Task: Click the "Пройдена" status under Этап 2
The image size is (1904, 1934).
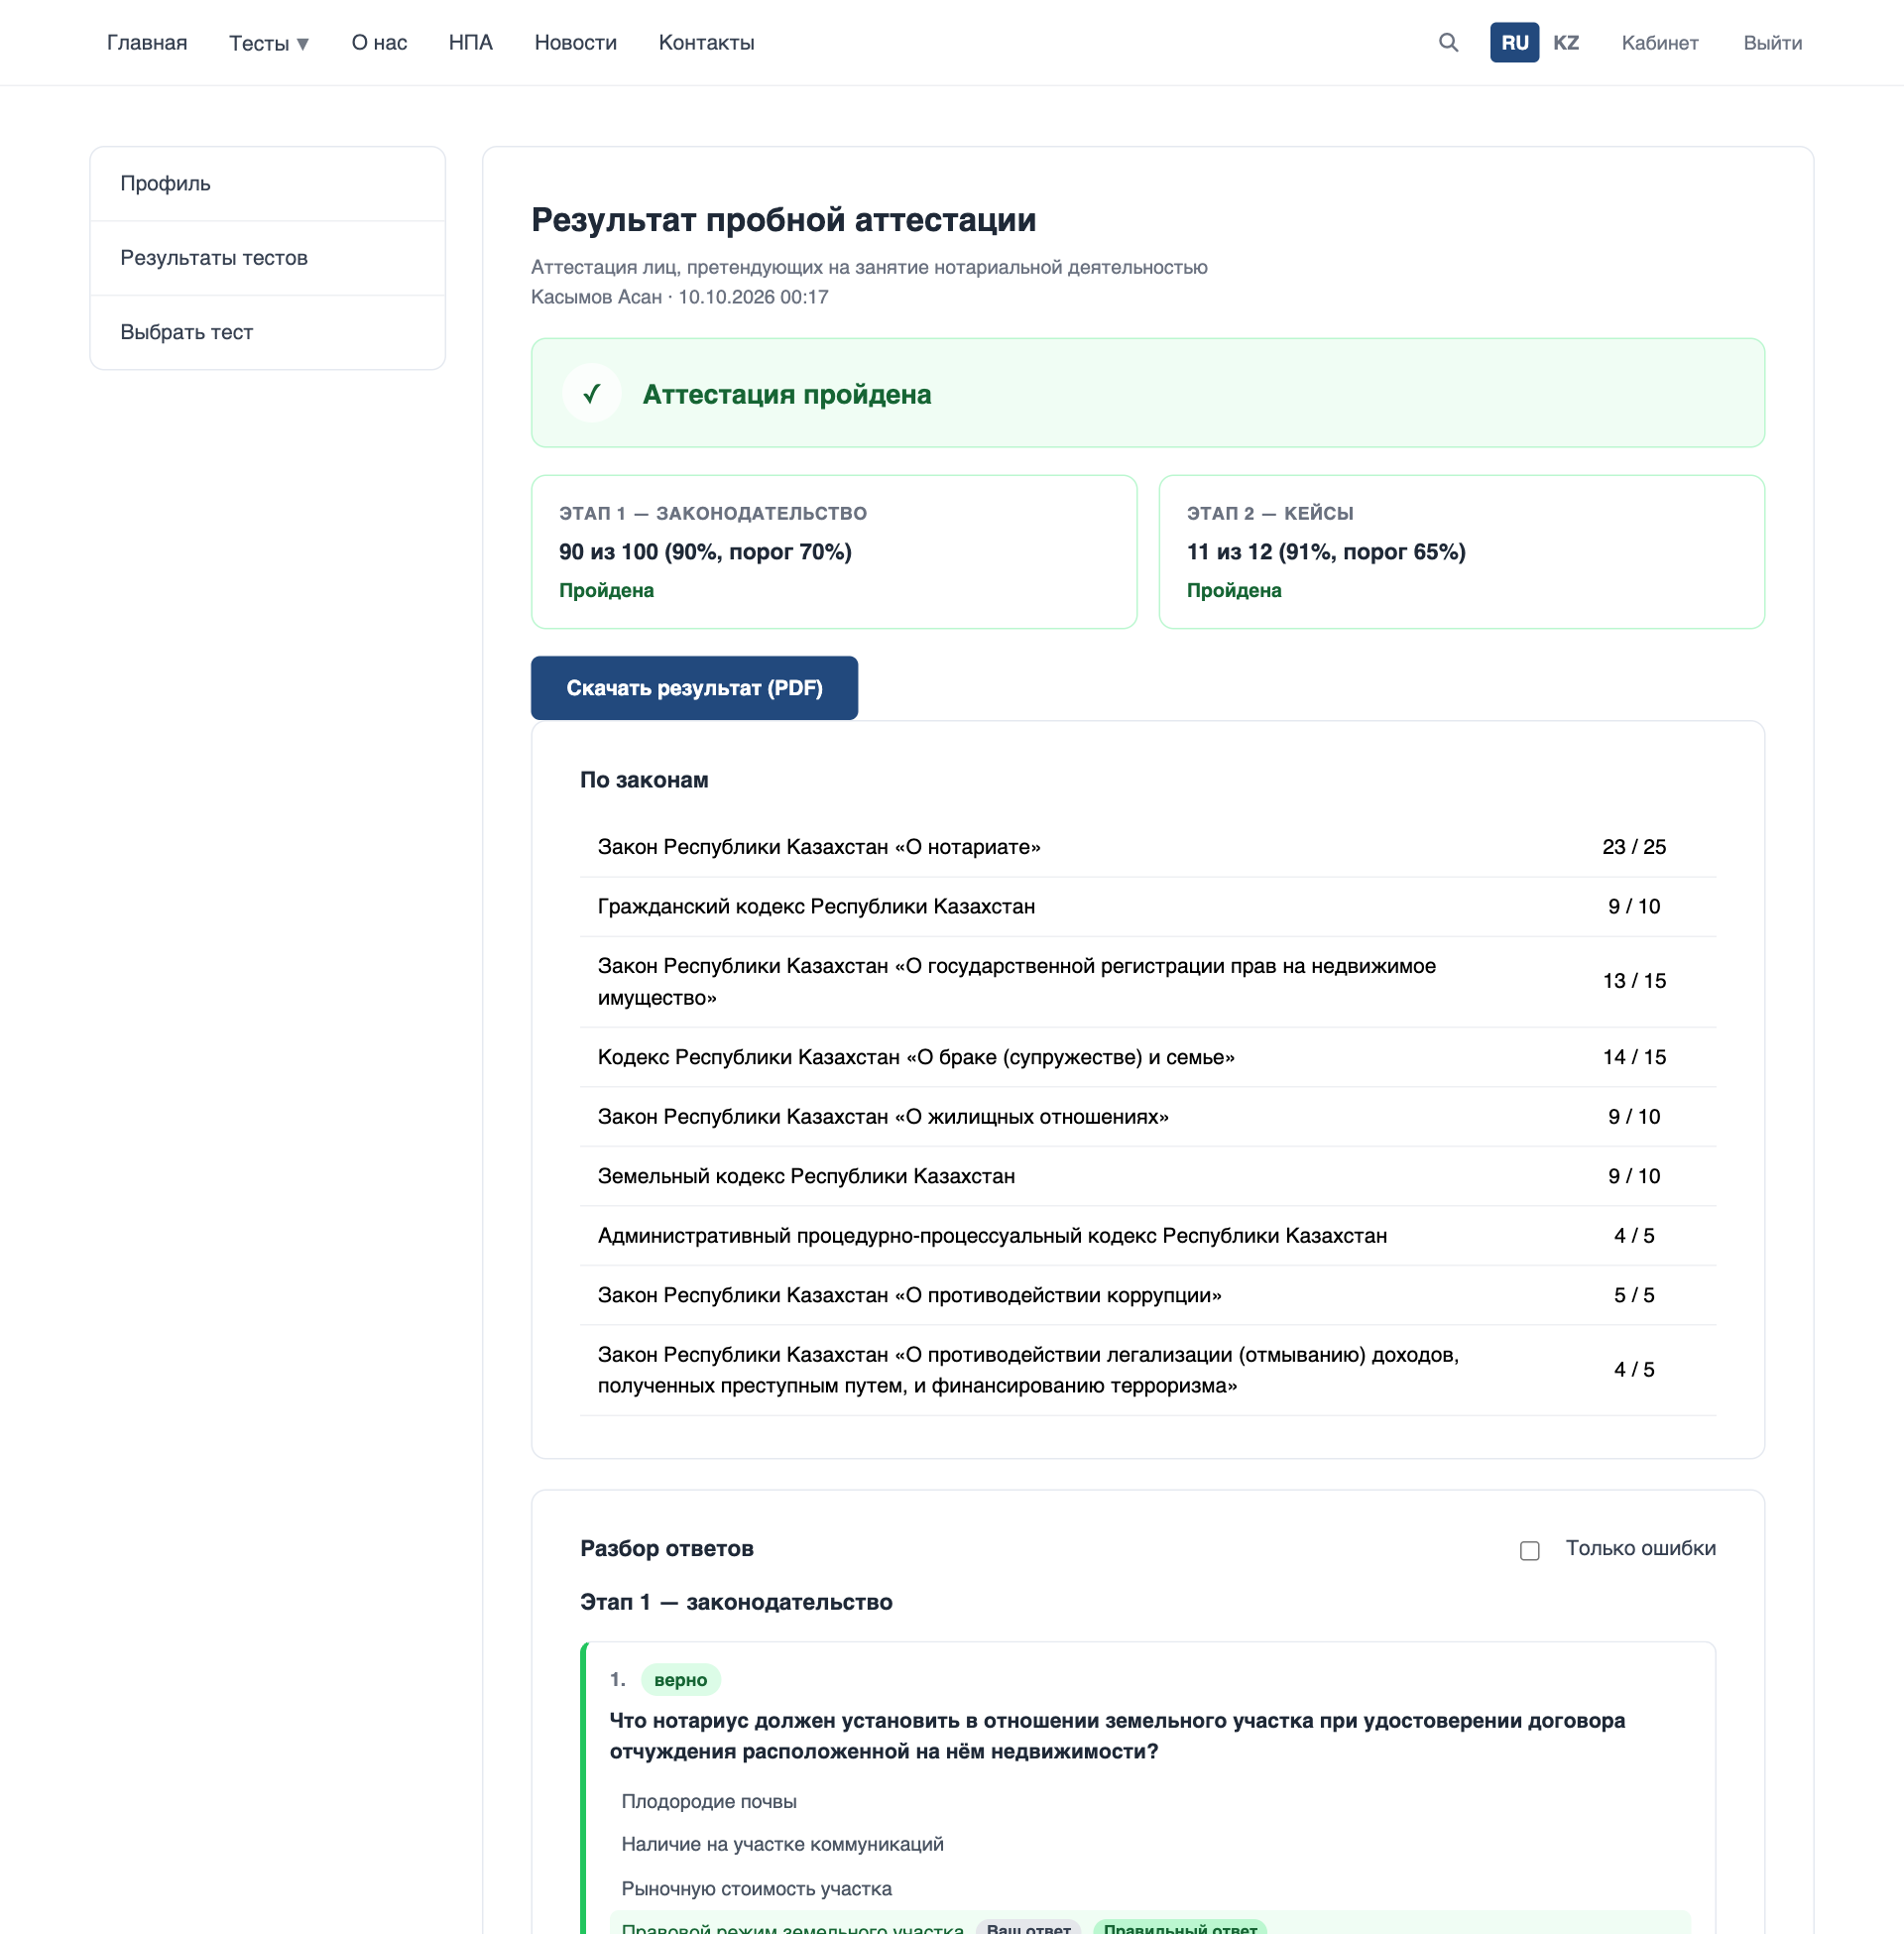Action: click(x=1233, y=591)
